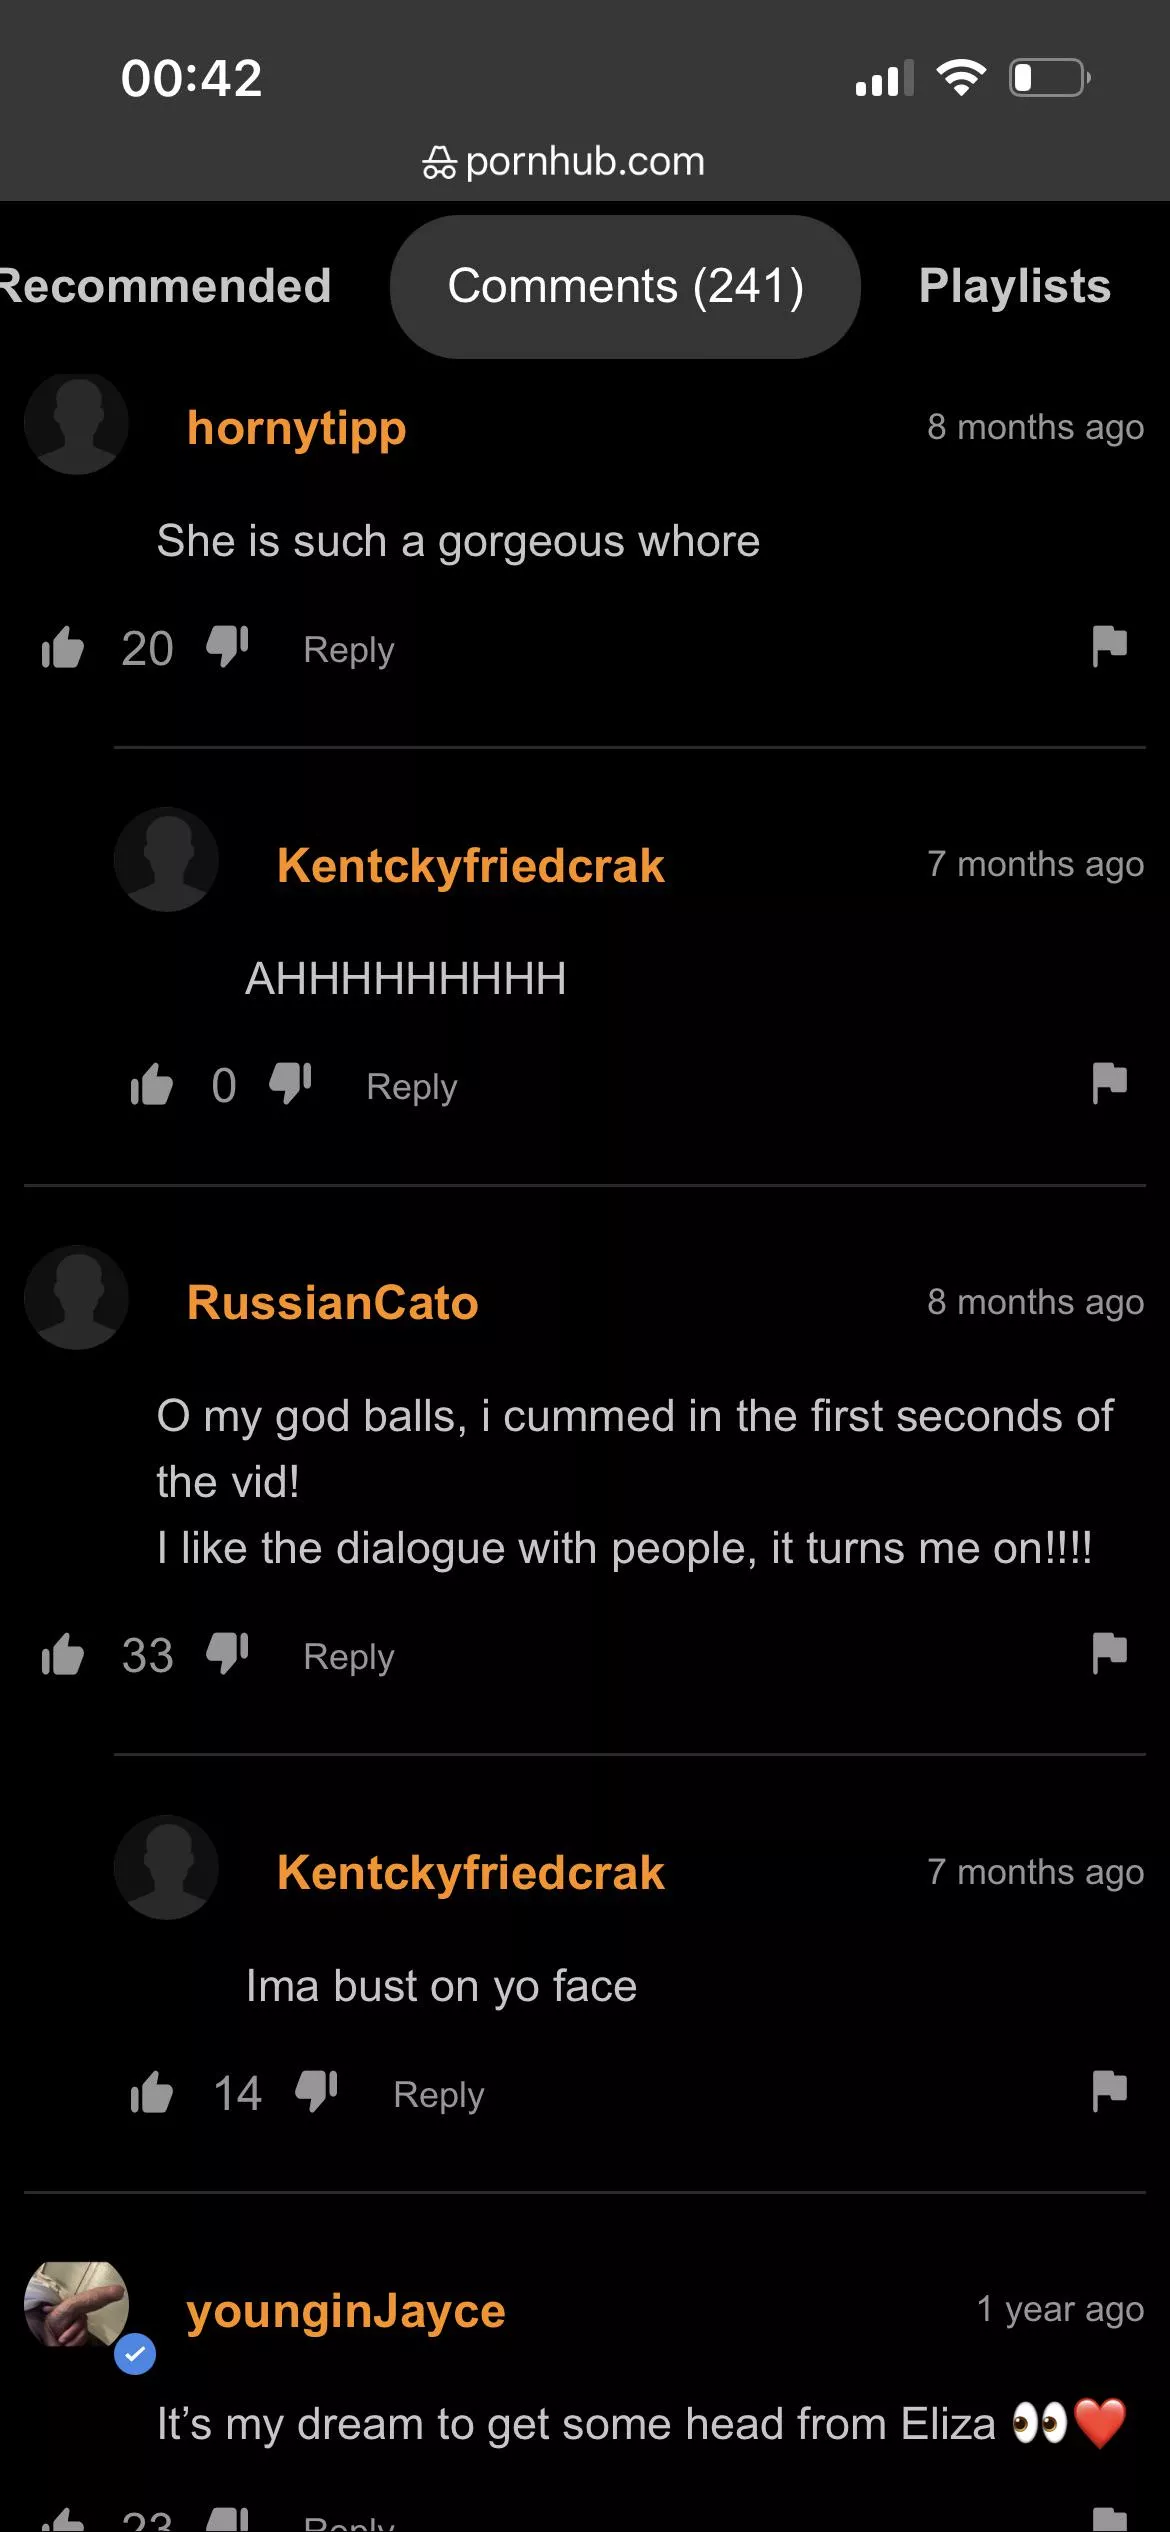Thumbs down the AHHHHHHHHH reply
This screenshot has width=1170, height=2532.
point(291,1085)
